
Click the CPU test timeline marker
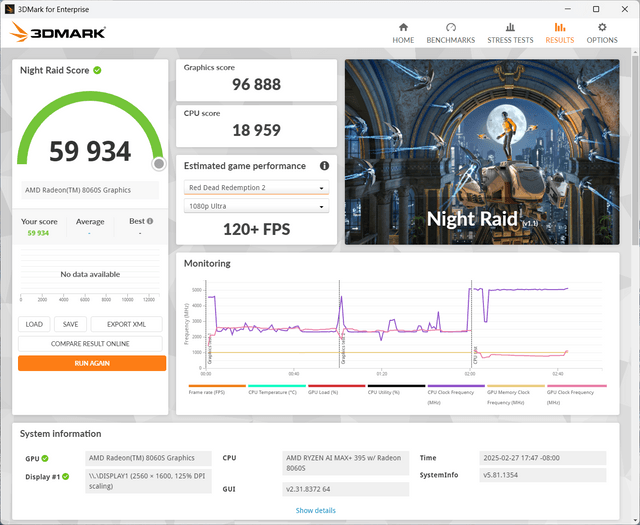[x=472, y=324]
